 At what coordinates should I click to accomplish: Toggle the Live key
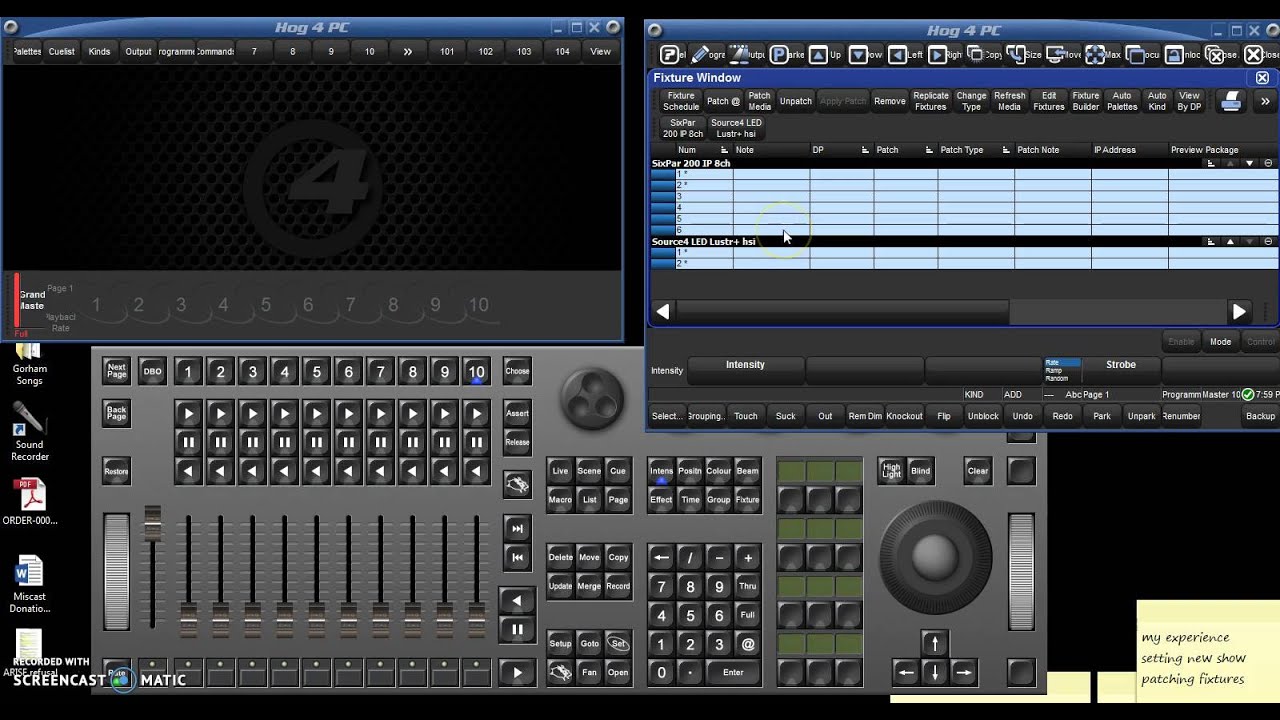point(560,471)
